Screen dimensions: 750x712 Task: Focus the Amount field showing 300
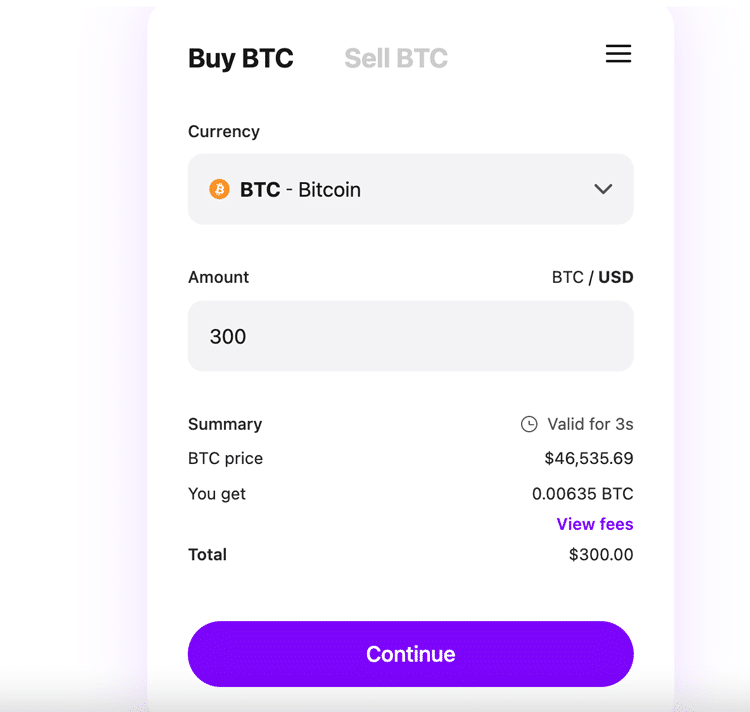tap(410, 336)
